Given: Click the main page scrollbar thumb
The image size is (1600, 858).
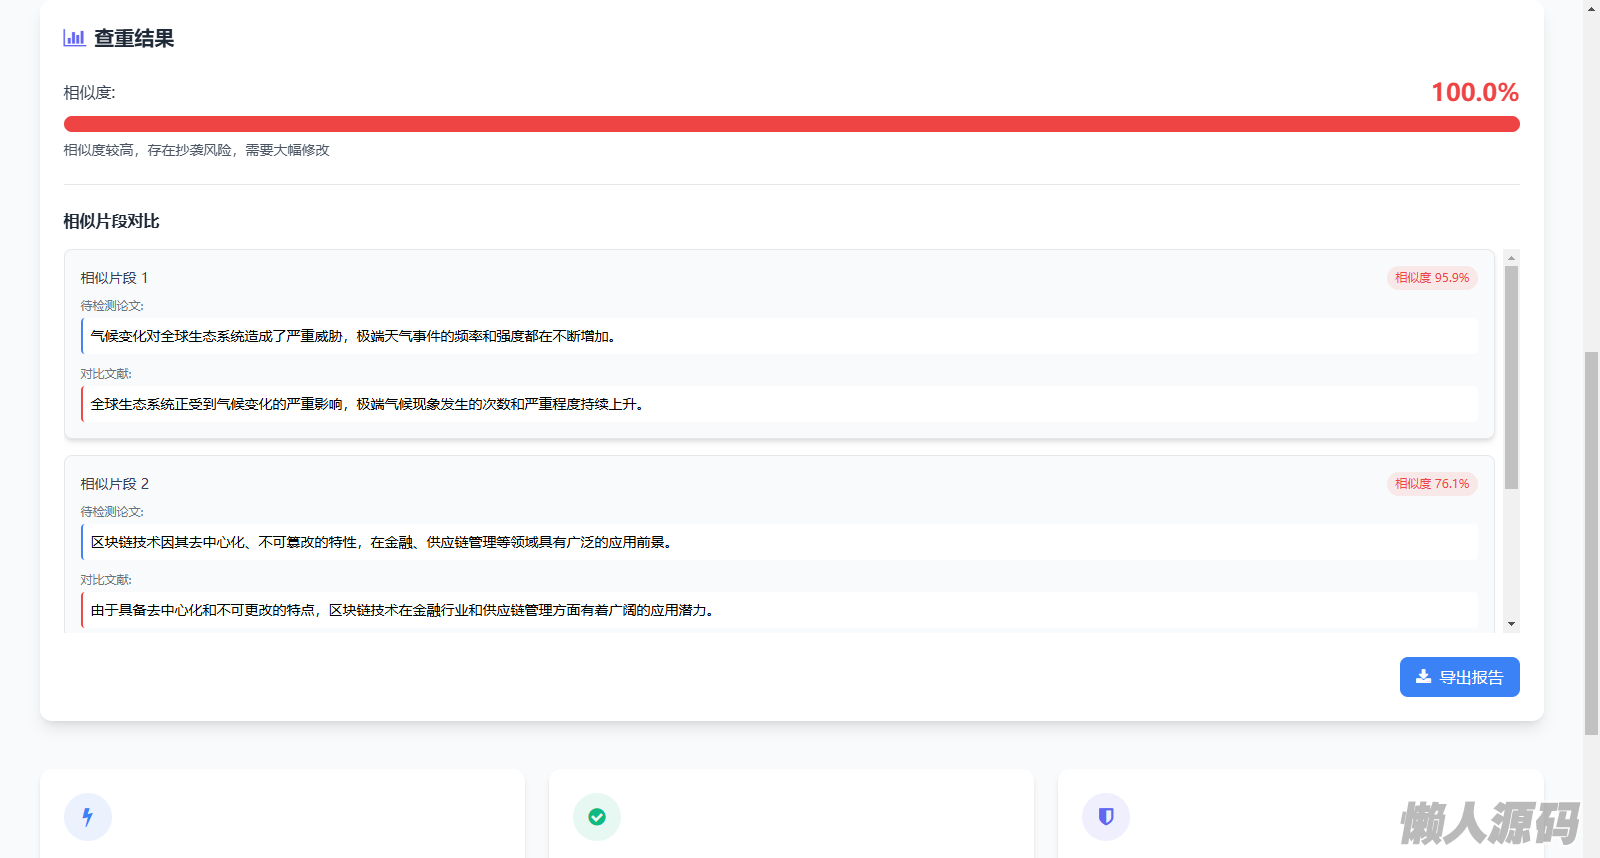Looking at the screenshot, I should pyautogui.click(x=1591, y=542).
